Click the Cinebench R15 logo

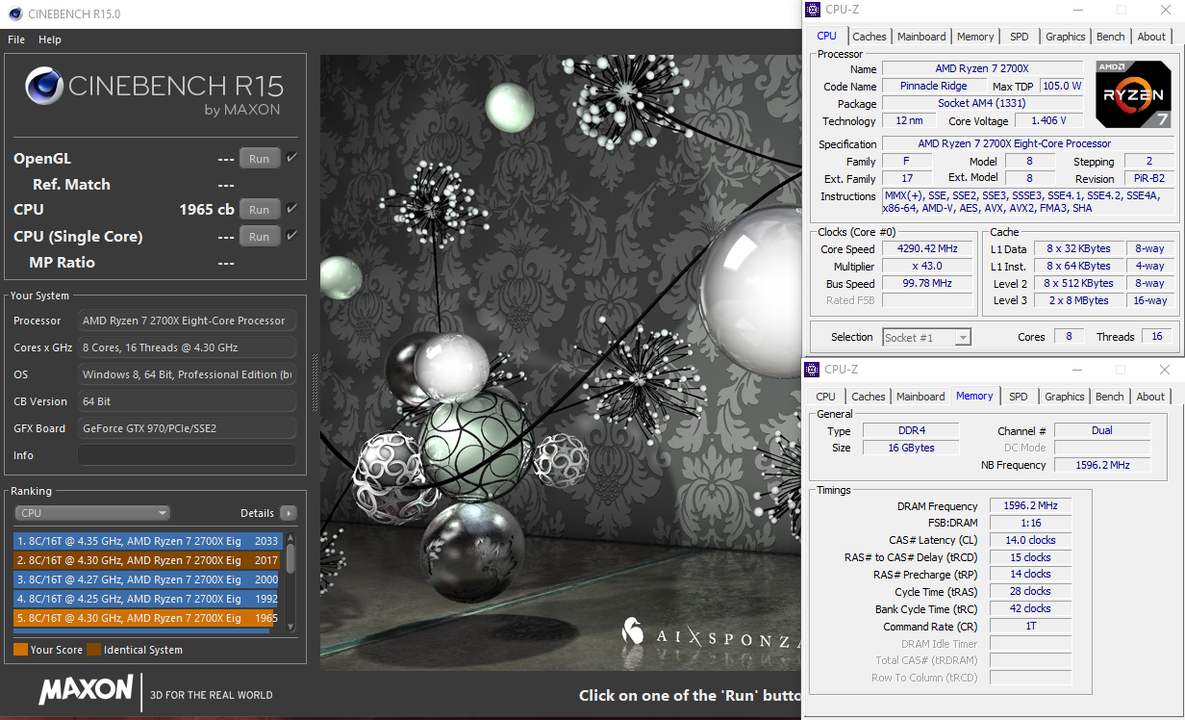(x=155, y=89)
